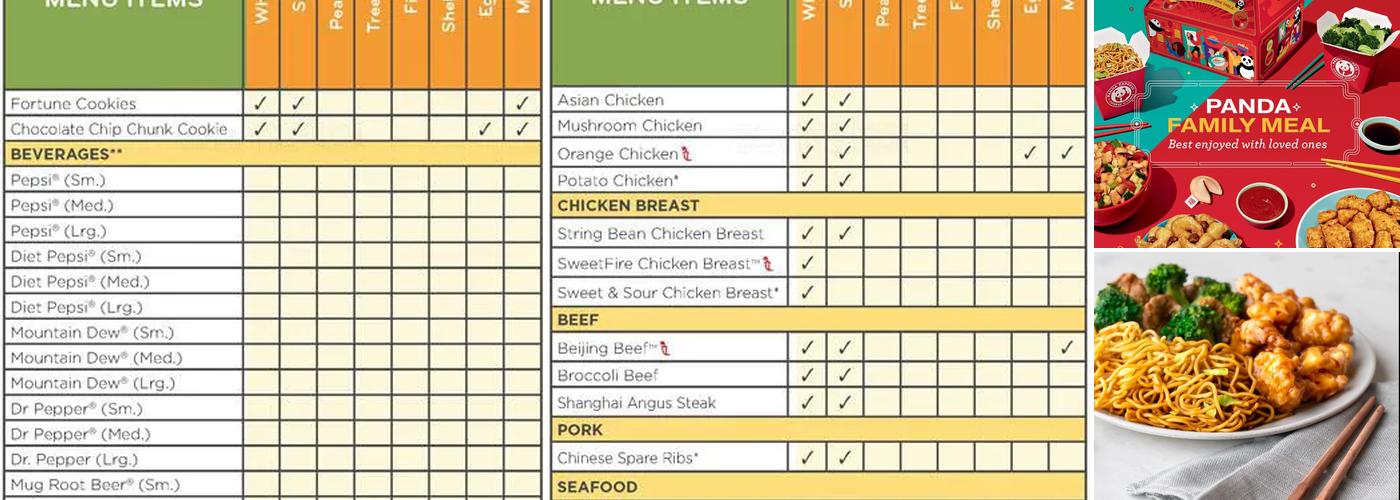1400x500 pixels.
Task: Select the CHICKEN BREAST section header
Action: (x=628, y=205)
